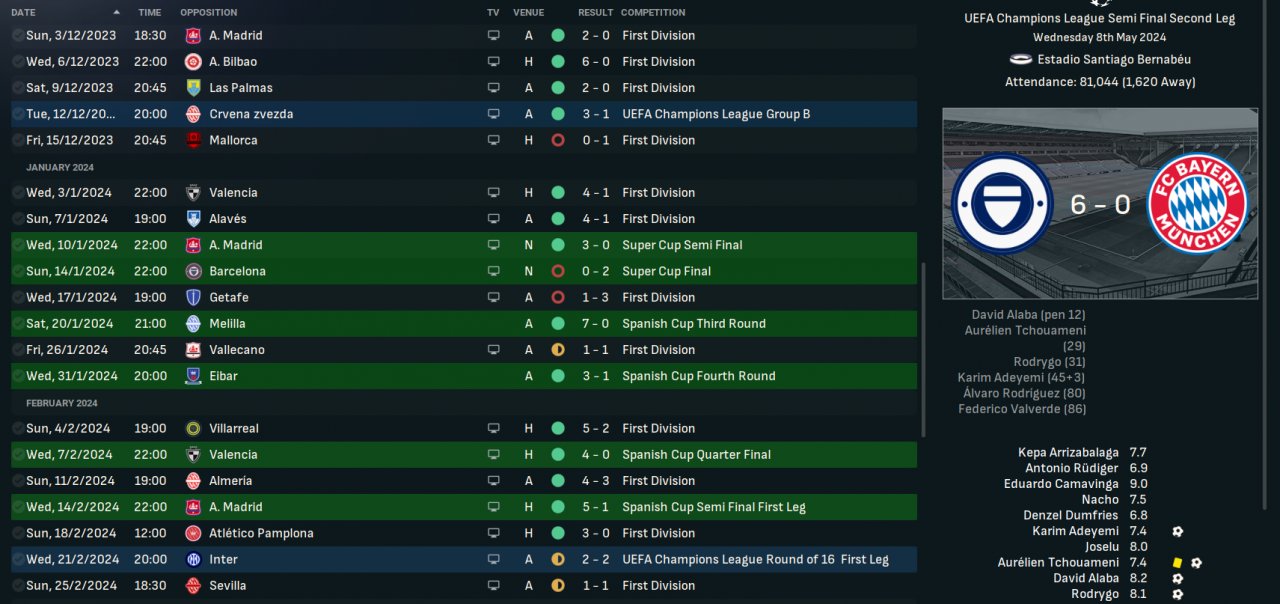Viewport: 1280px width, 604px height.
Task: Click the Las Palmas club crest
Action: 193,88
